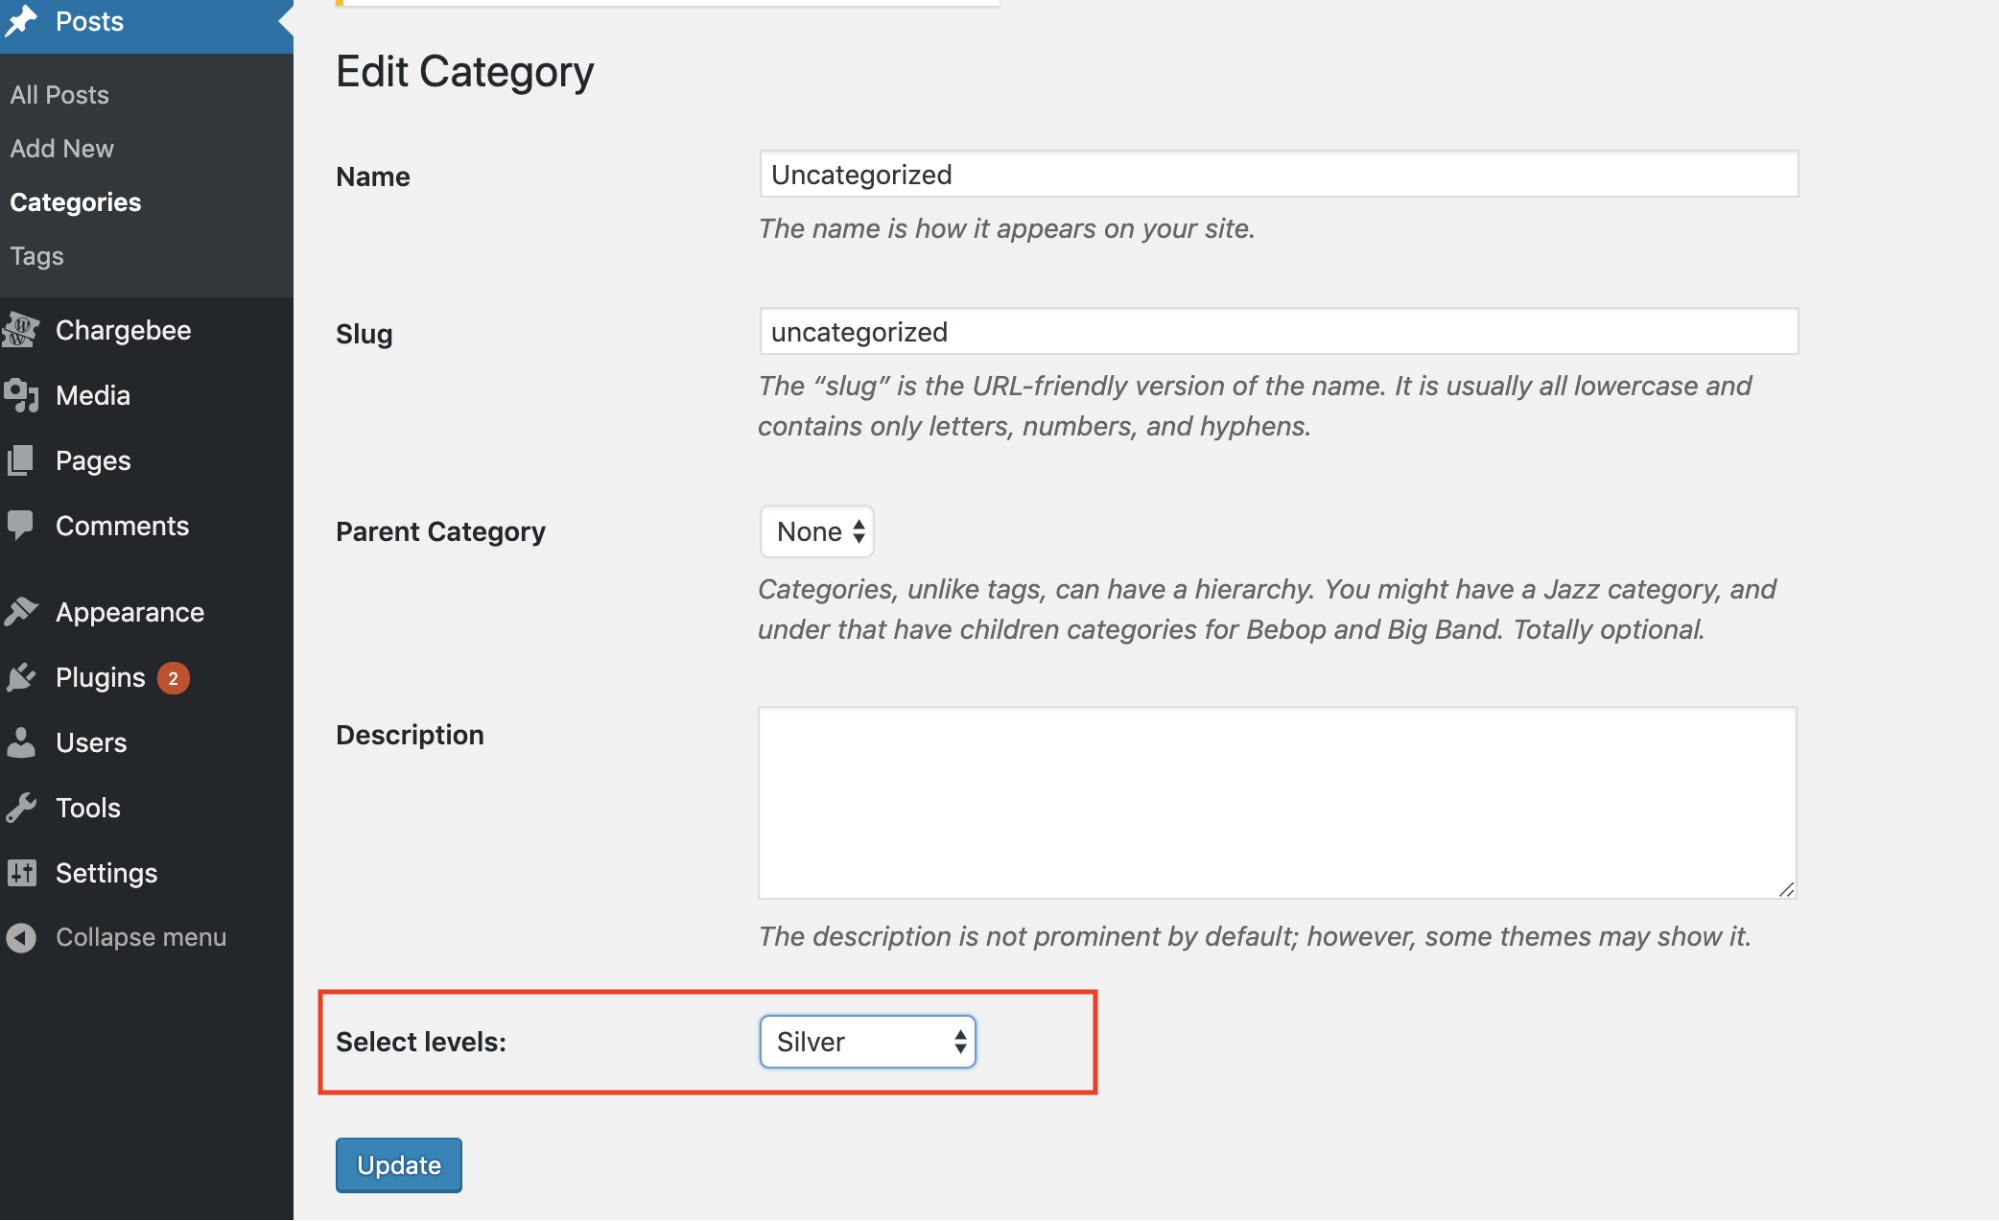Click the Chargebee sidebar icon

coord(21,330)
